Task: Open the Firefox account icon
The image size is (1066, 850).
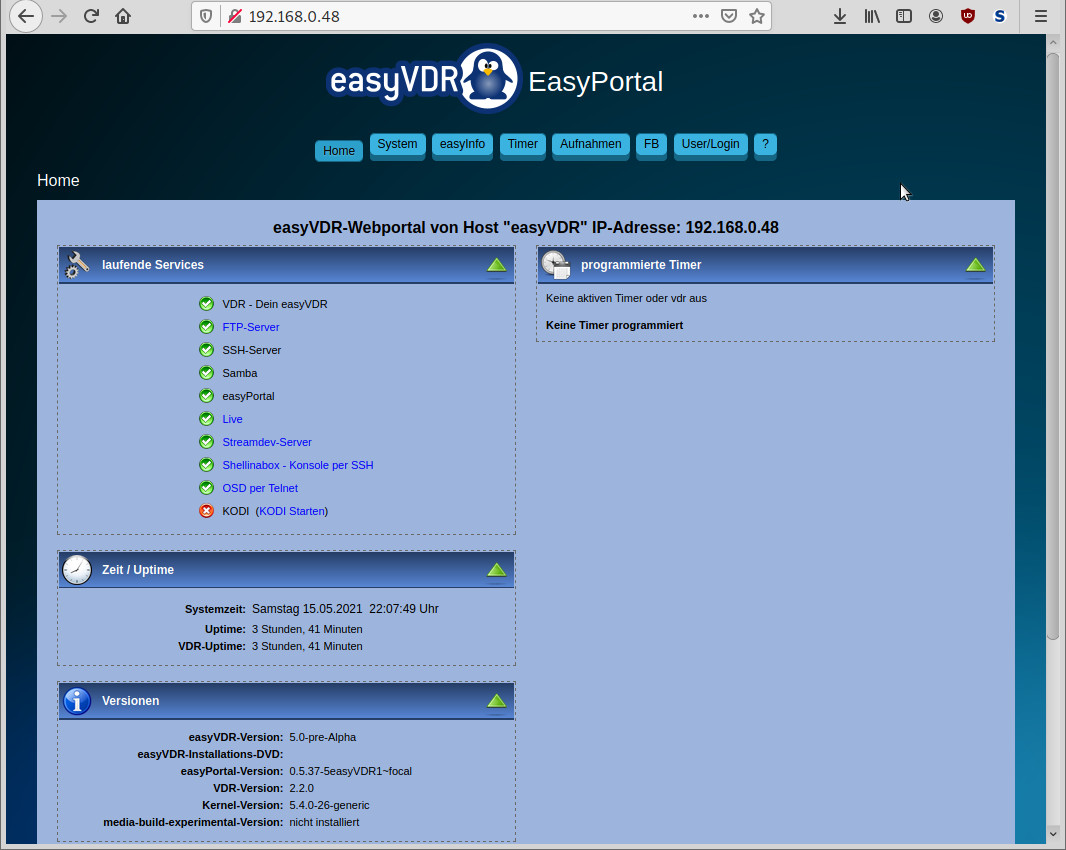Action: coord(936,16)
